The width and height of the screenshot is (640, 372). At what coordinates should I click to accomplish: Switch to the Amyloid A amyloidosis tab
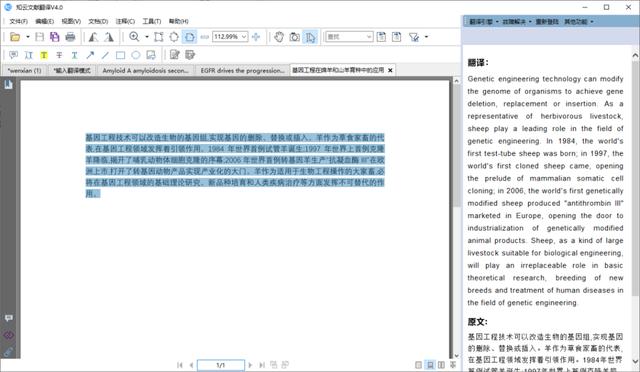(x=146, y=70)
